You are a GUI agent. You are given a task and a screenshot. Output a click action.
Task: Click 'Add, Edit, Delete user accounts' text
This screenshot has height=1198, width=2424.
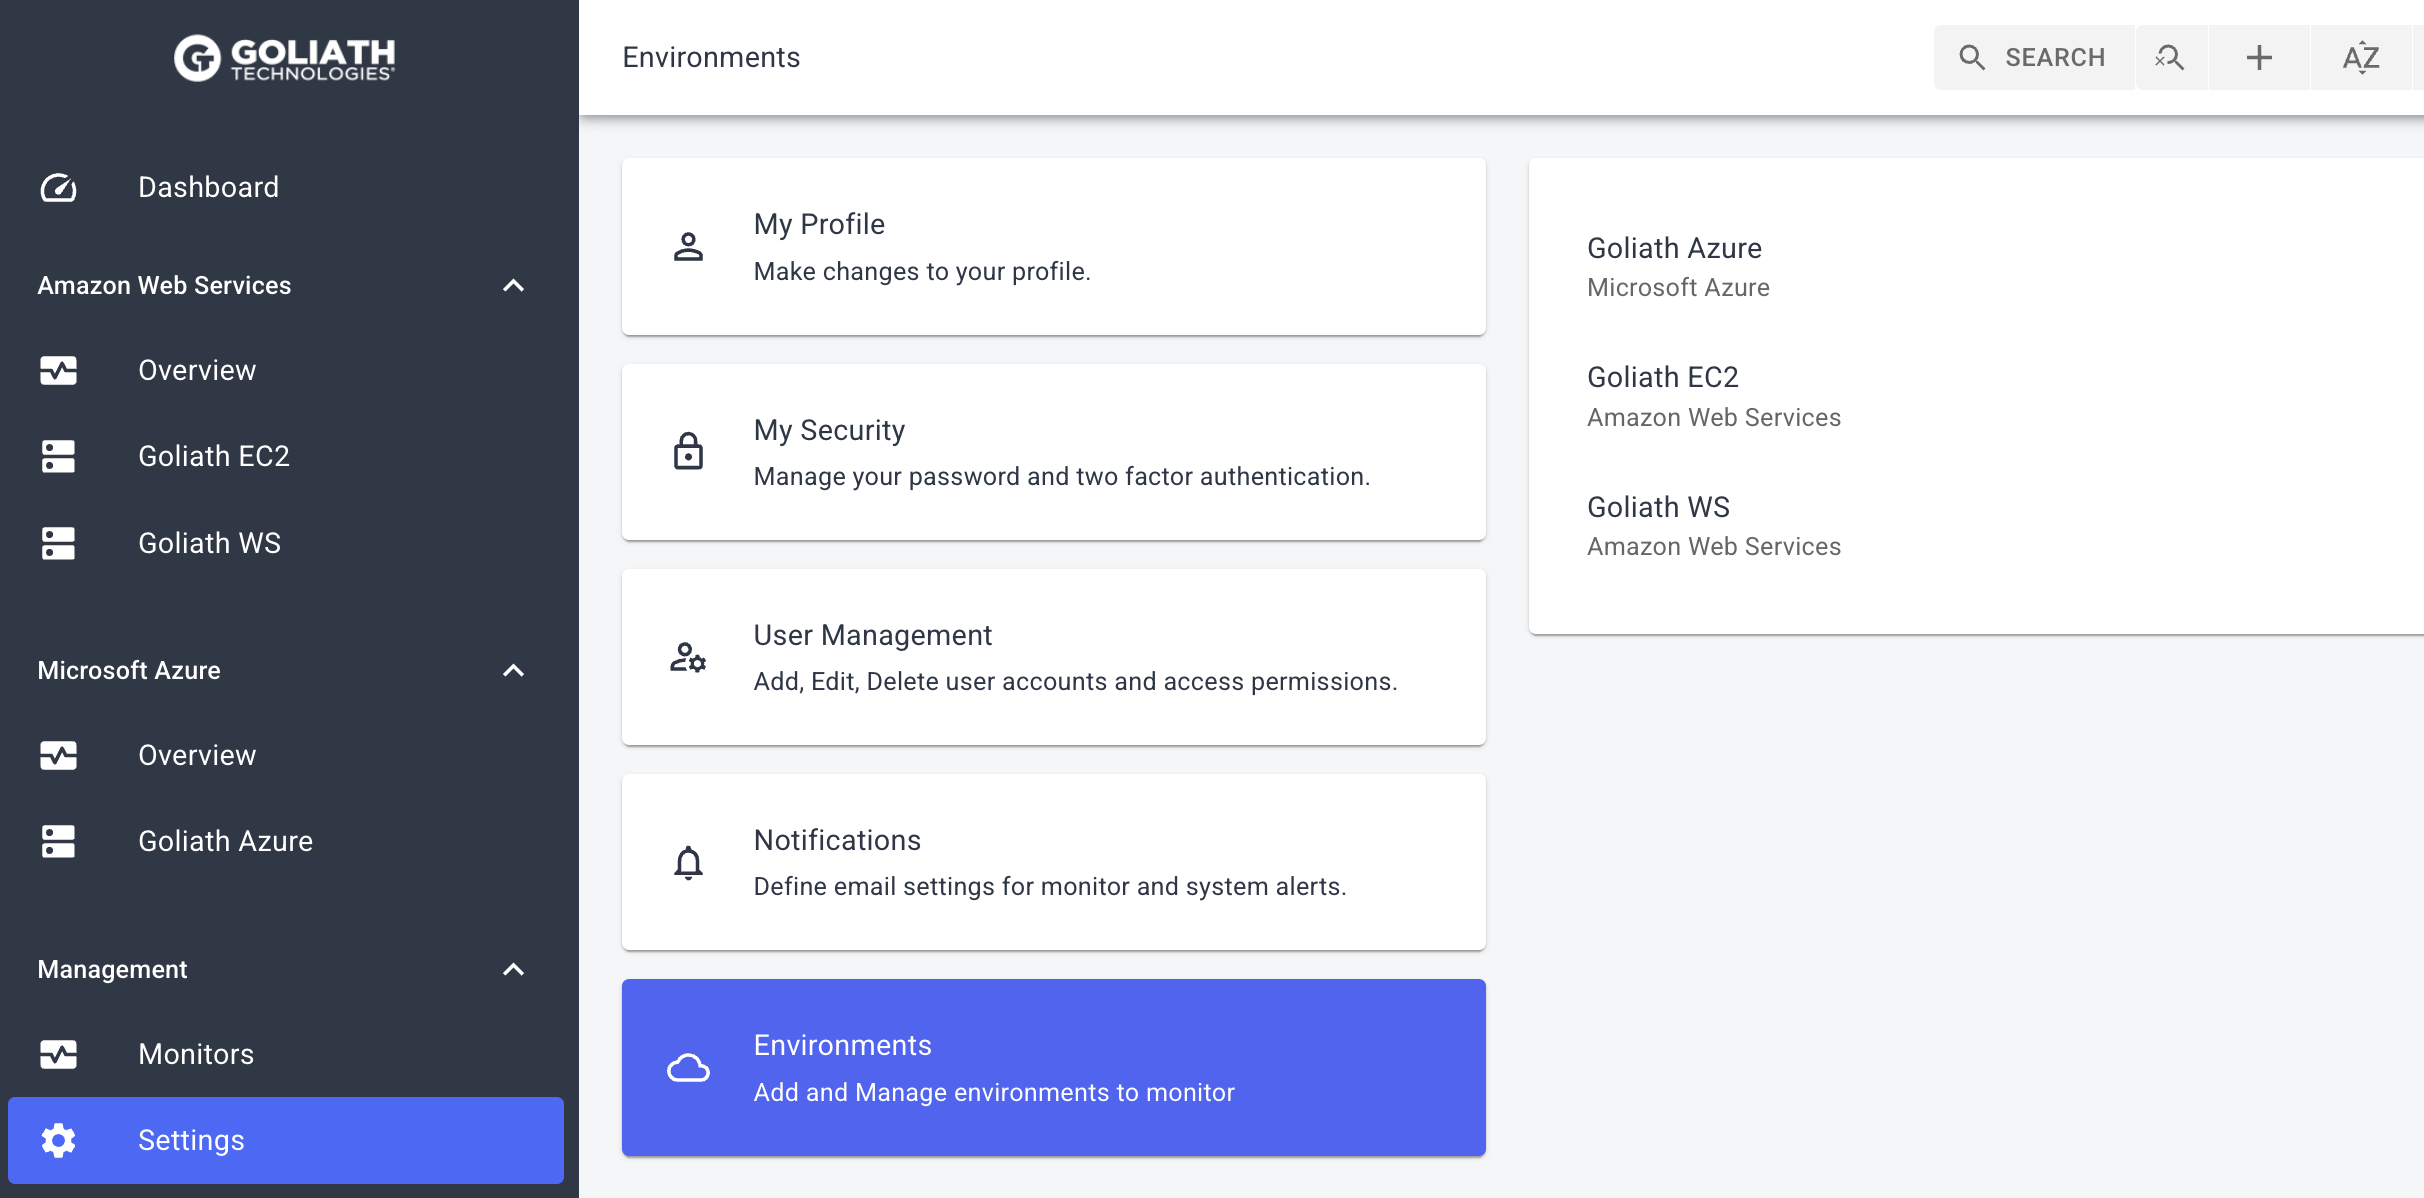tap(1075, 682)
